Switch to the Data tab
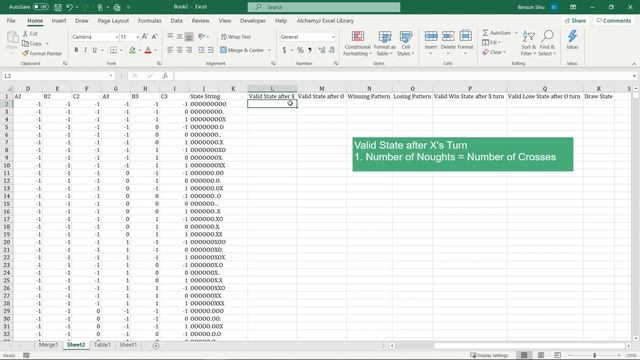The width and height of the screenshot is (640, 360). (176, 20)
